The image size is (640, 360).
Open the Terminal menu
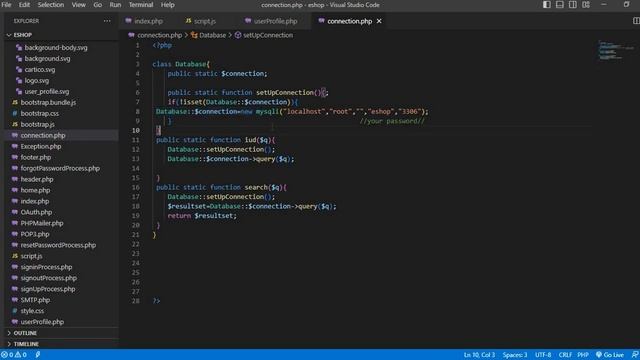coord(141,5)
